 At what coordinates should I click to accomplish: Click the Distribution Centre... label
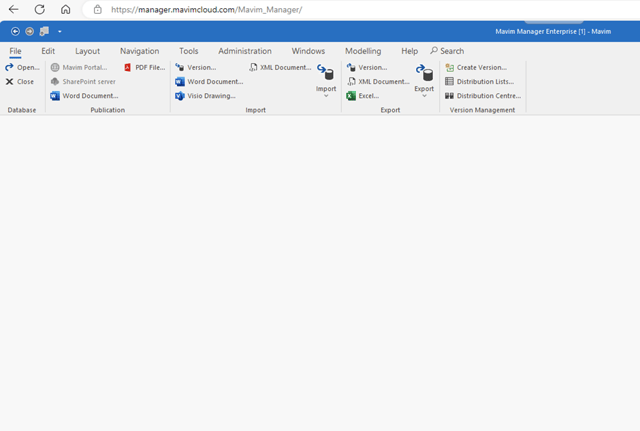click(489, 96)
